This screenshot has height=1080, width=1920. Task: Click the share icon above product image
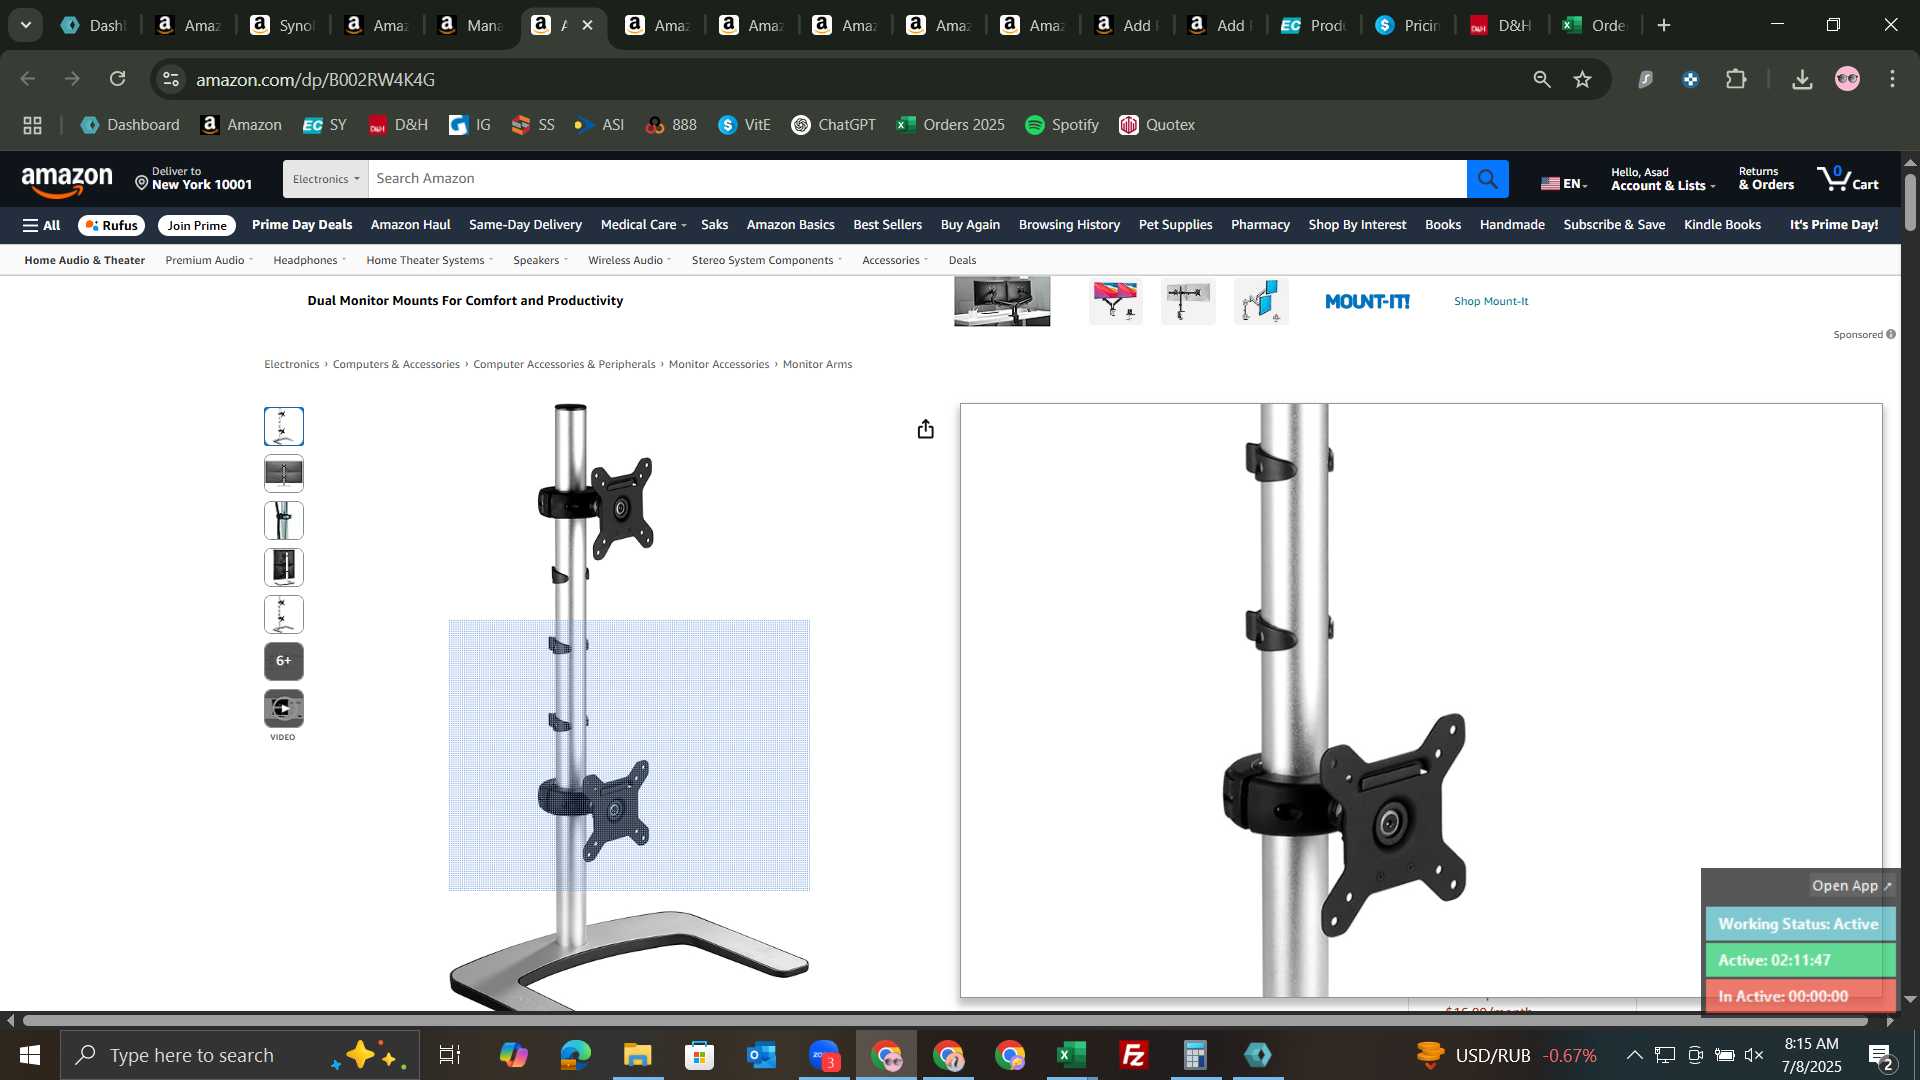(925, 429)
